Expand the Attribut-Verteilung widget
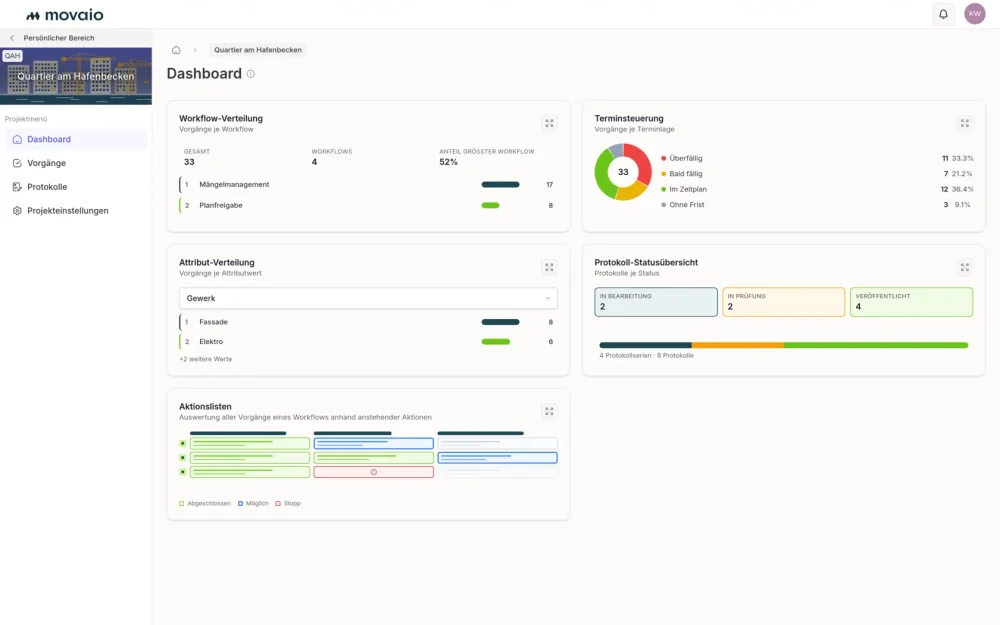 pos(549,267)
